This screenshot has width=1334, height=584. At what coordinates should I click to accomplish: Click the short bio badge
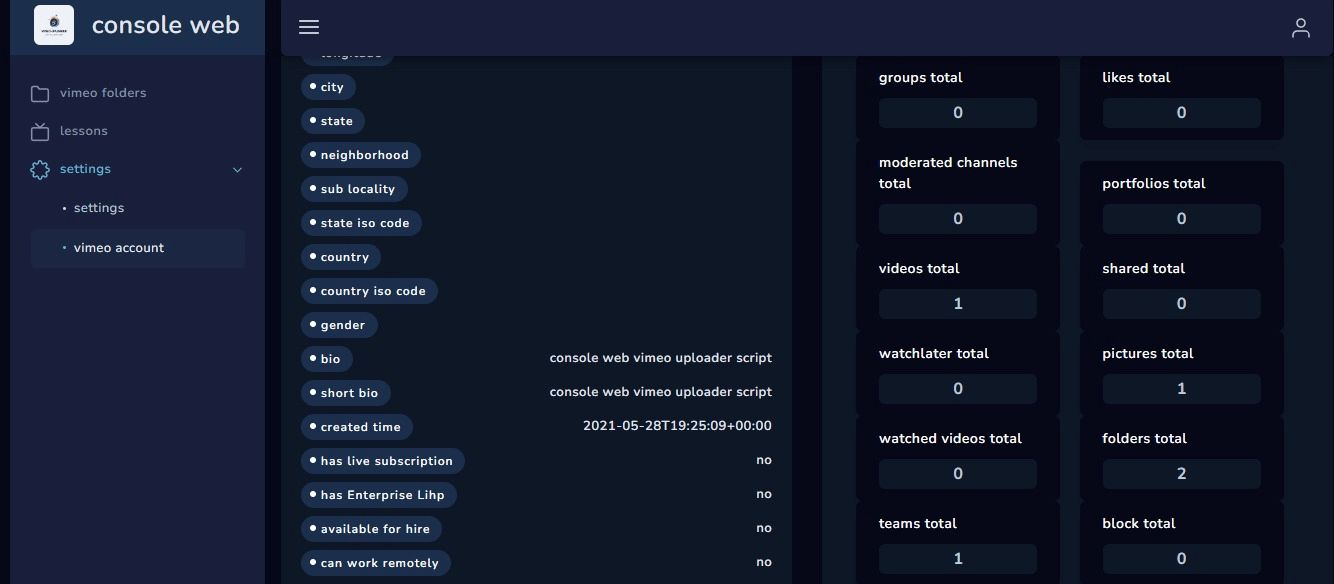[346, 393]
